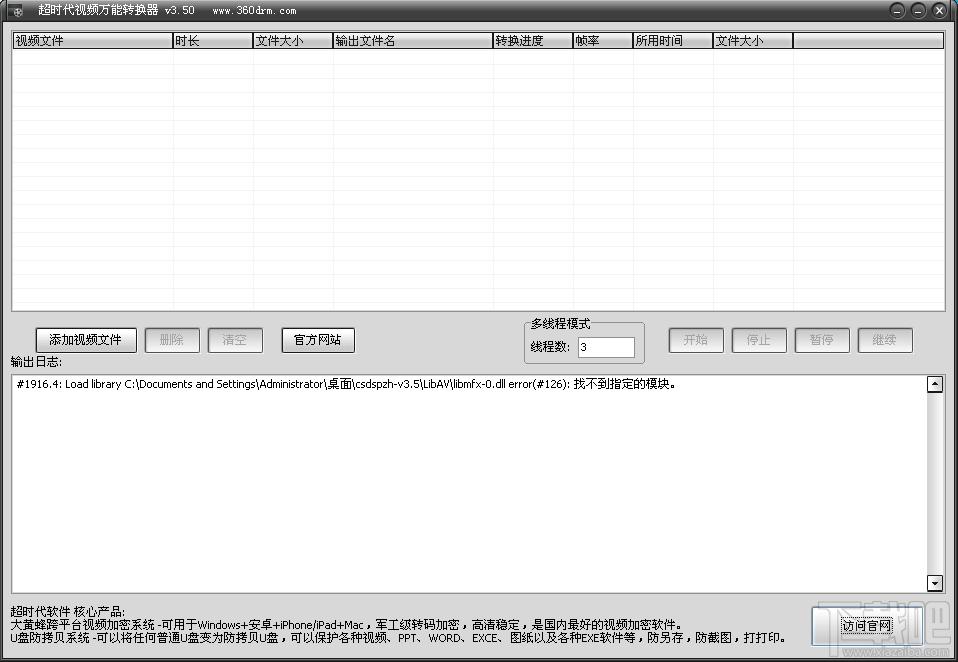Click the libmfx-0.dll error log line
Viewport: 958px width, 662px height.
point(347,384)
